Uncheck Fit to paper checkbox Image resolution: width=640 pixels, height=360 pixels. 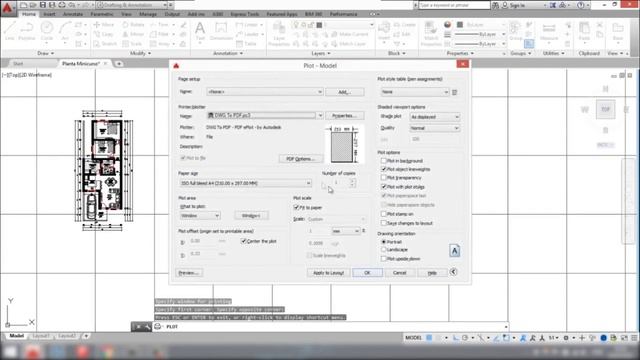pos(296,207)
